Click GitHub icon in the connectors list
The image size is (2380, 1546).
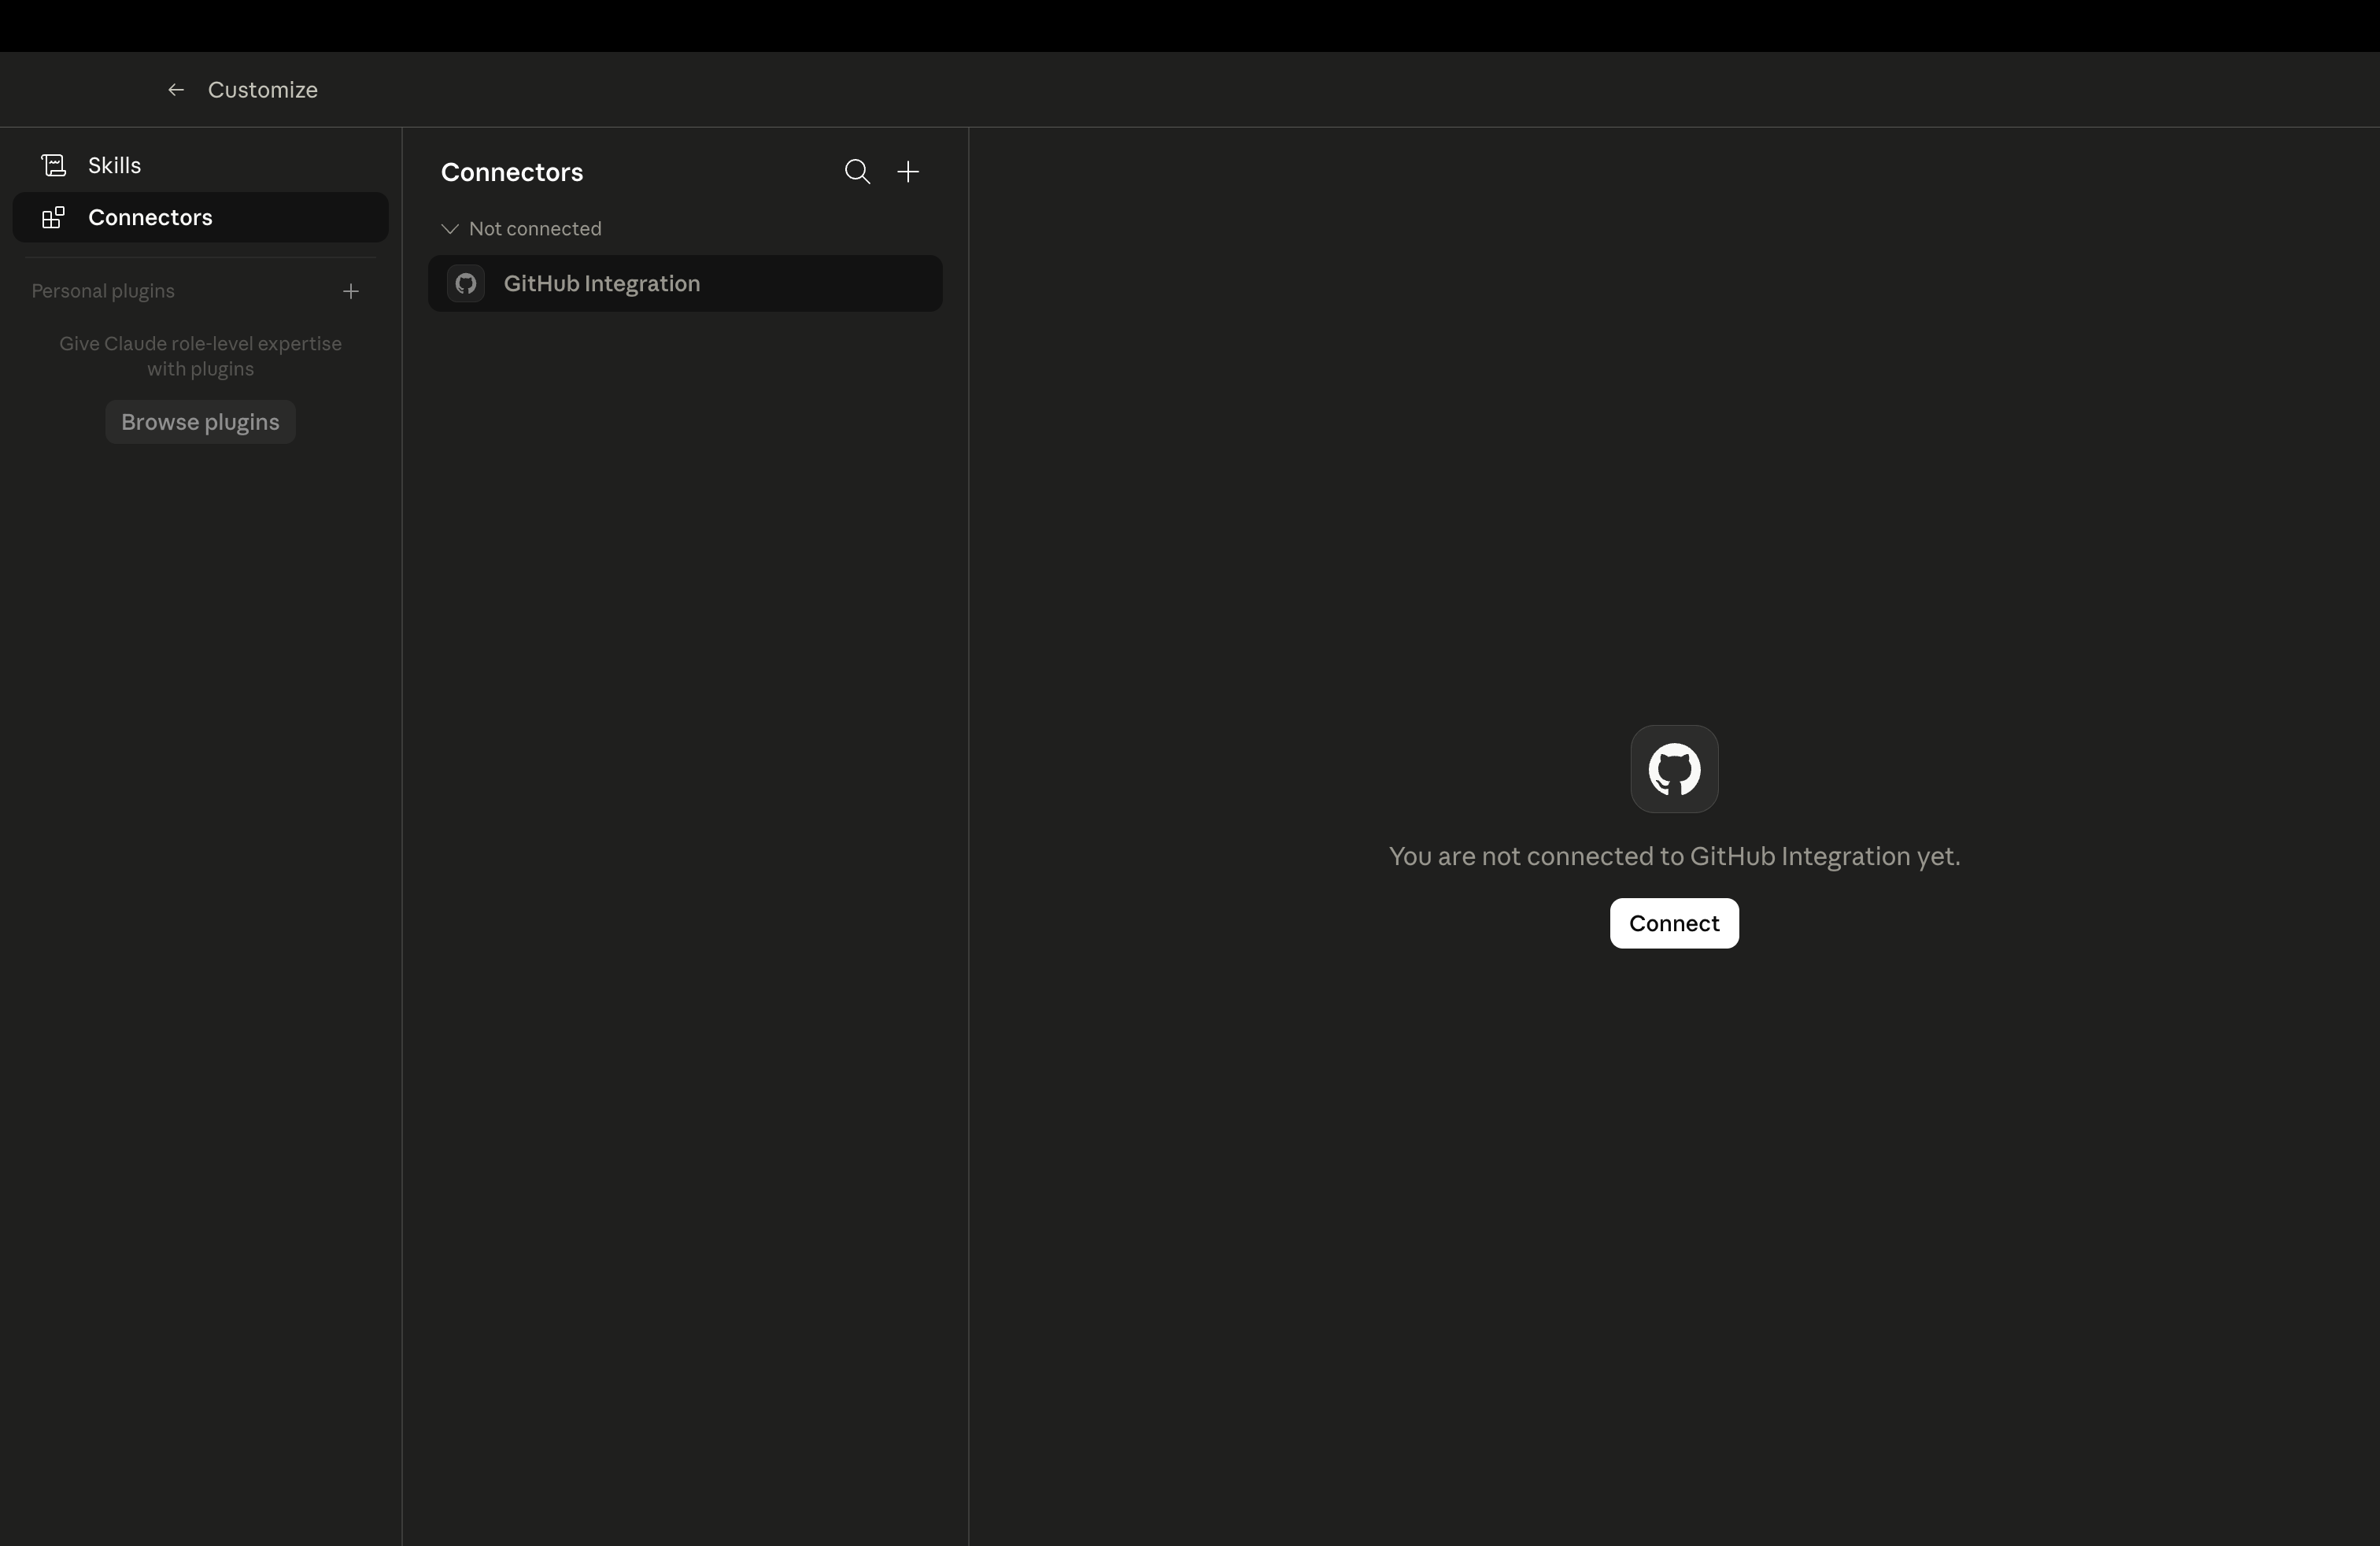[x=466, y=283]
